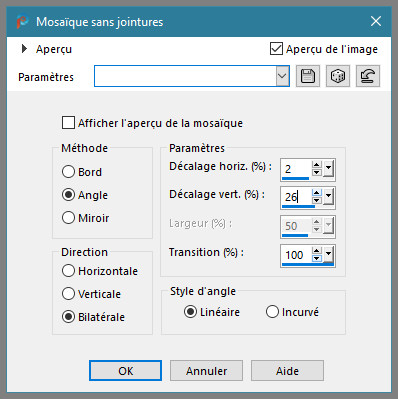Close the Mosaïque sans jointures dialog

(376, 21)
